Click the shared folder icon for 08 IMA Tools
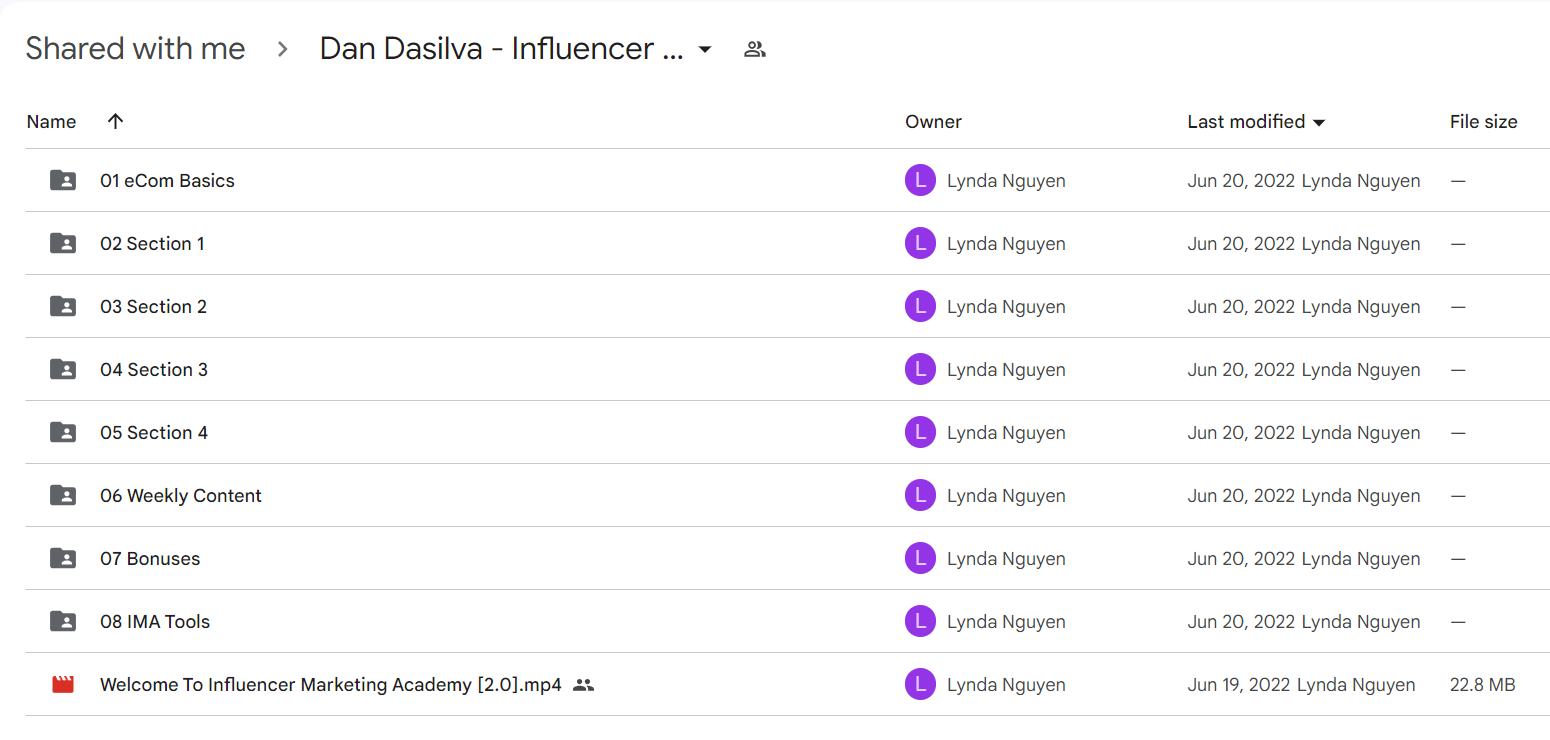 [63, 622]
